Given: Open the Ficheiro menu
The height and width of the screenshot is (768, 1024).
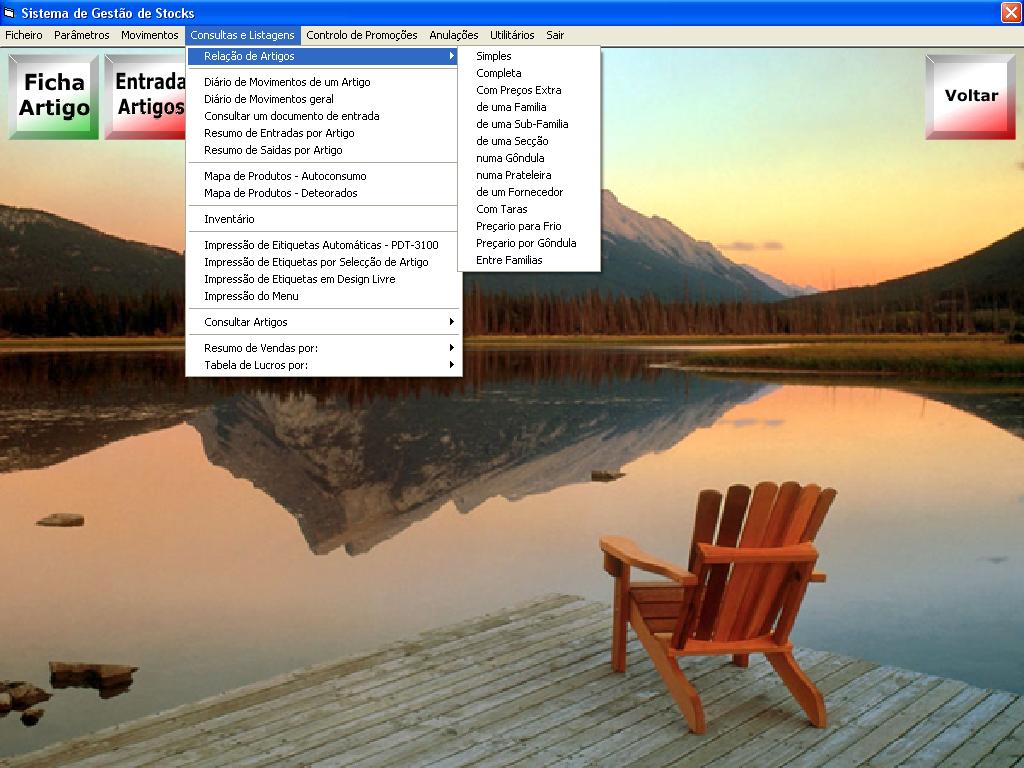Looking at the screenshot, I should [24, 35].
